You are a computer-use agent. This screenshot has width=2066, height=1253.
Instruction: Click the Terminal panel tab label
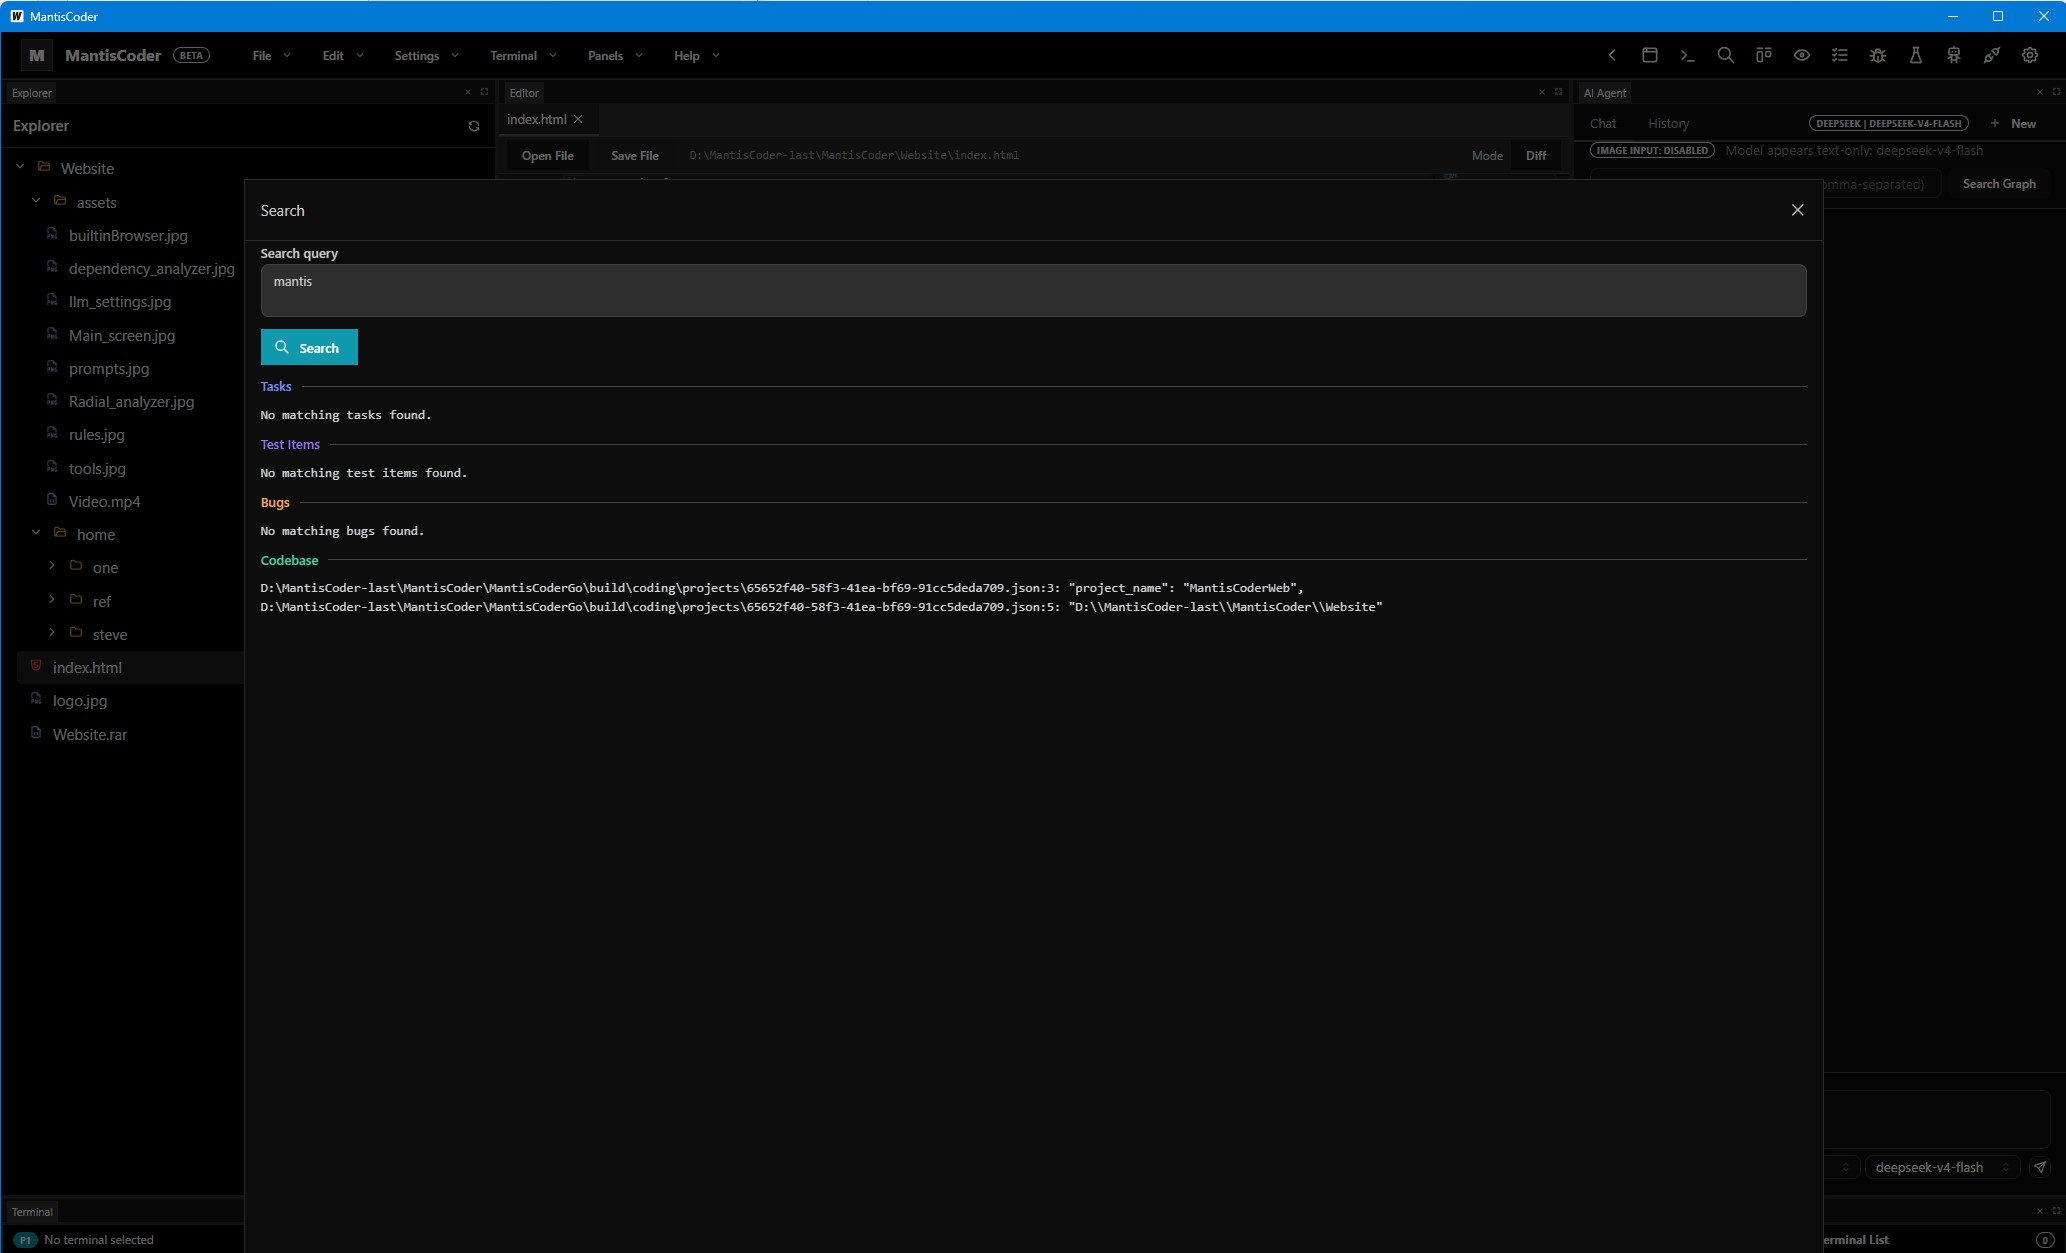click(32, 1212)
